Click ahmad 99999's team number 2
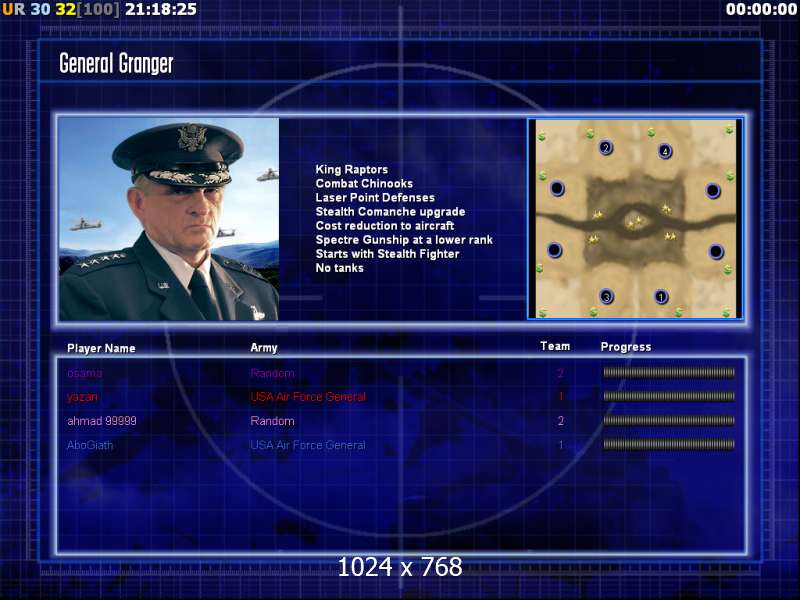 click(561, 421)
